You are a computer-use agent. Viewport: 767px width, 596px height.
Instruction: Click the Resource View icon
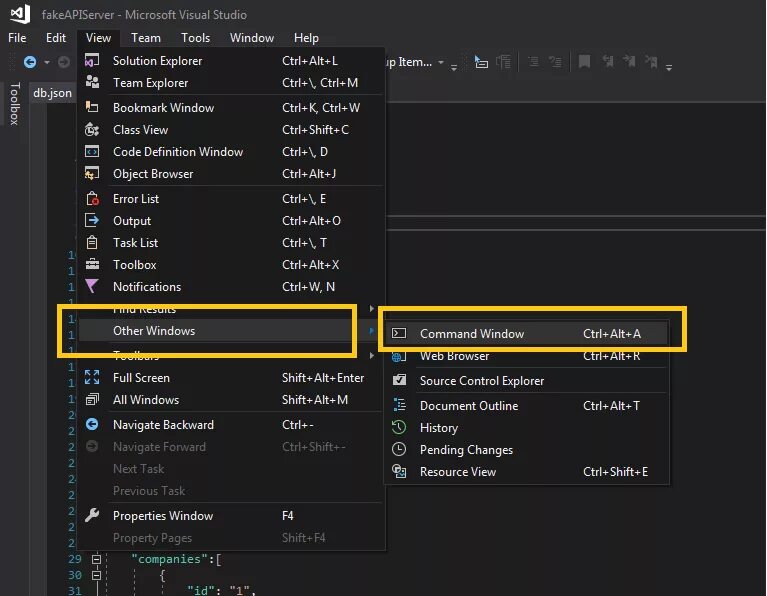pos(399,471)
